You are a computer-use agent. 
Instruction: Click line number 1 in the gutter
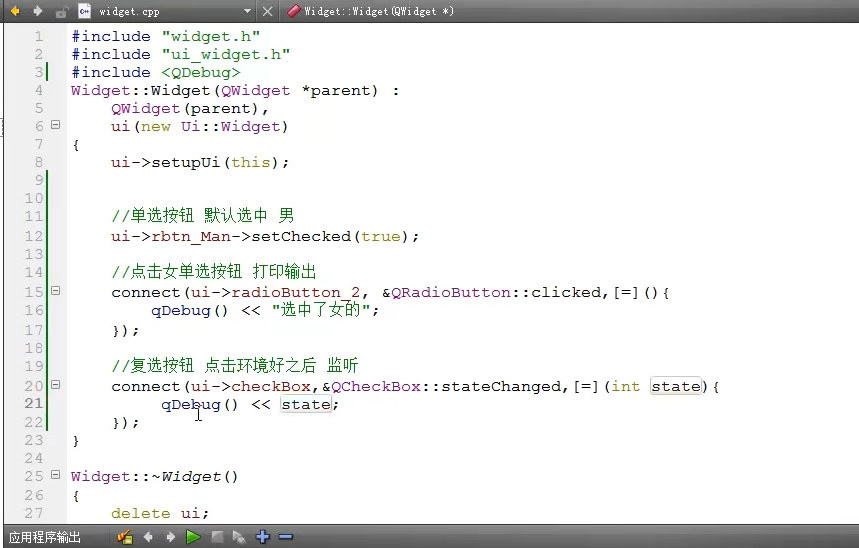point(38,37)
